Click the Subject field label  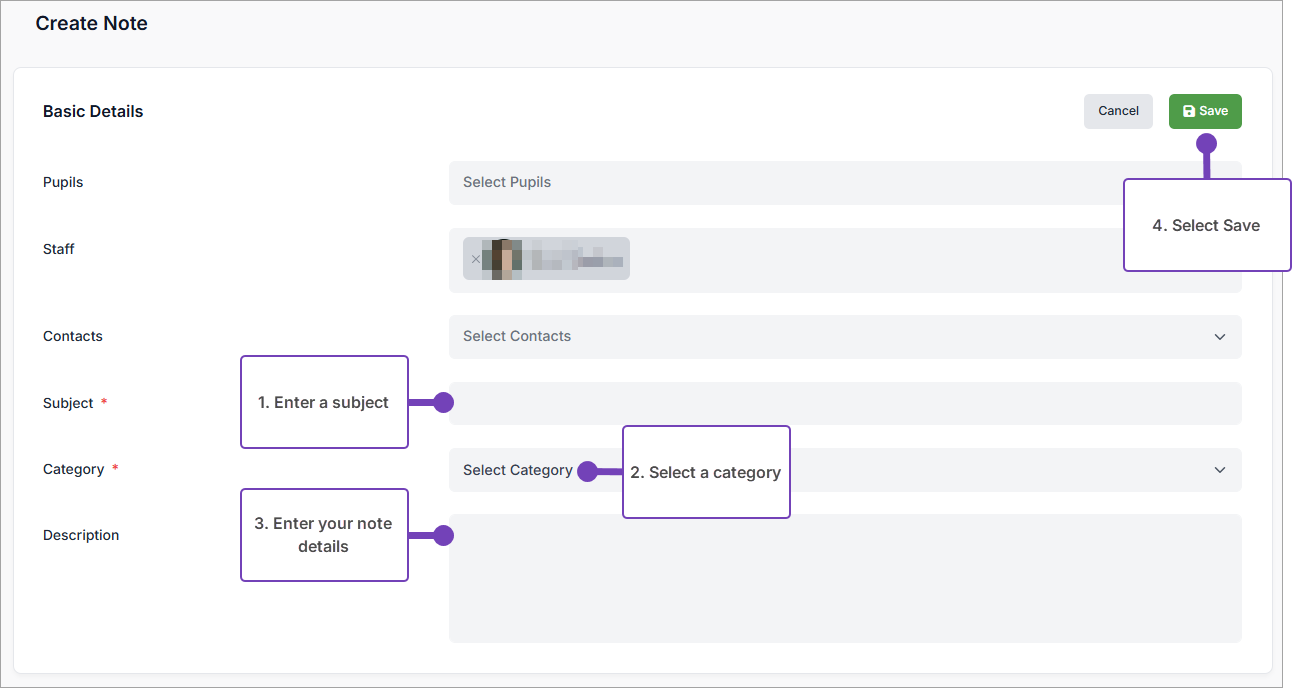[x=68, y=403]
